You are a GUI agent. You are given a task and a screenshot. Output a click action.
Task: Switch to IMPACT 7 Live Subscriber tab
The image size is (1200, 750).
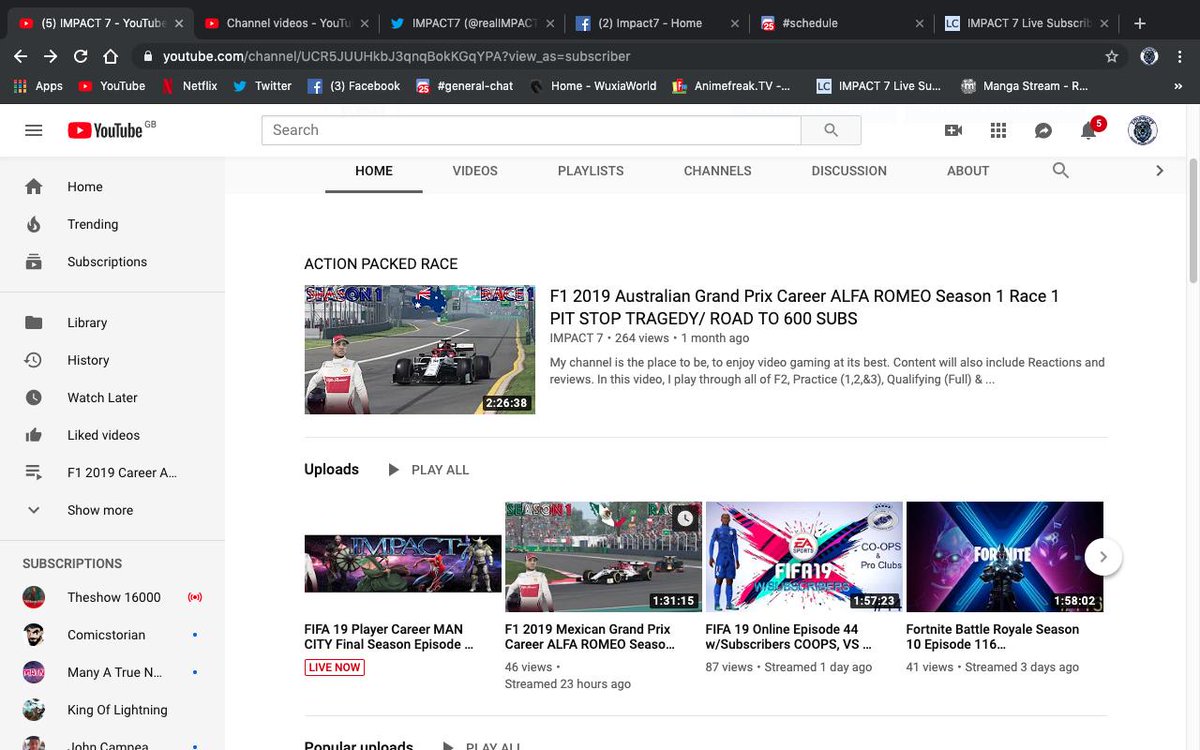point(1028,23)
